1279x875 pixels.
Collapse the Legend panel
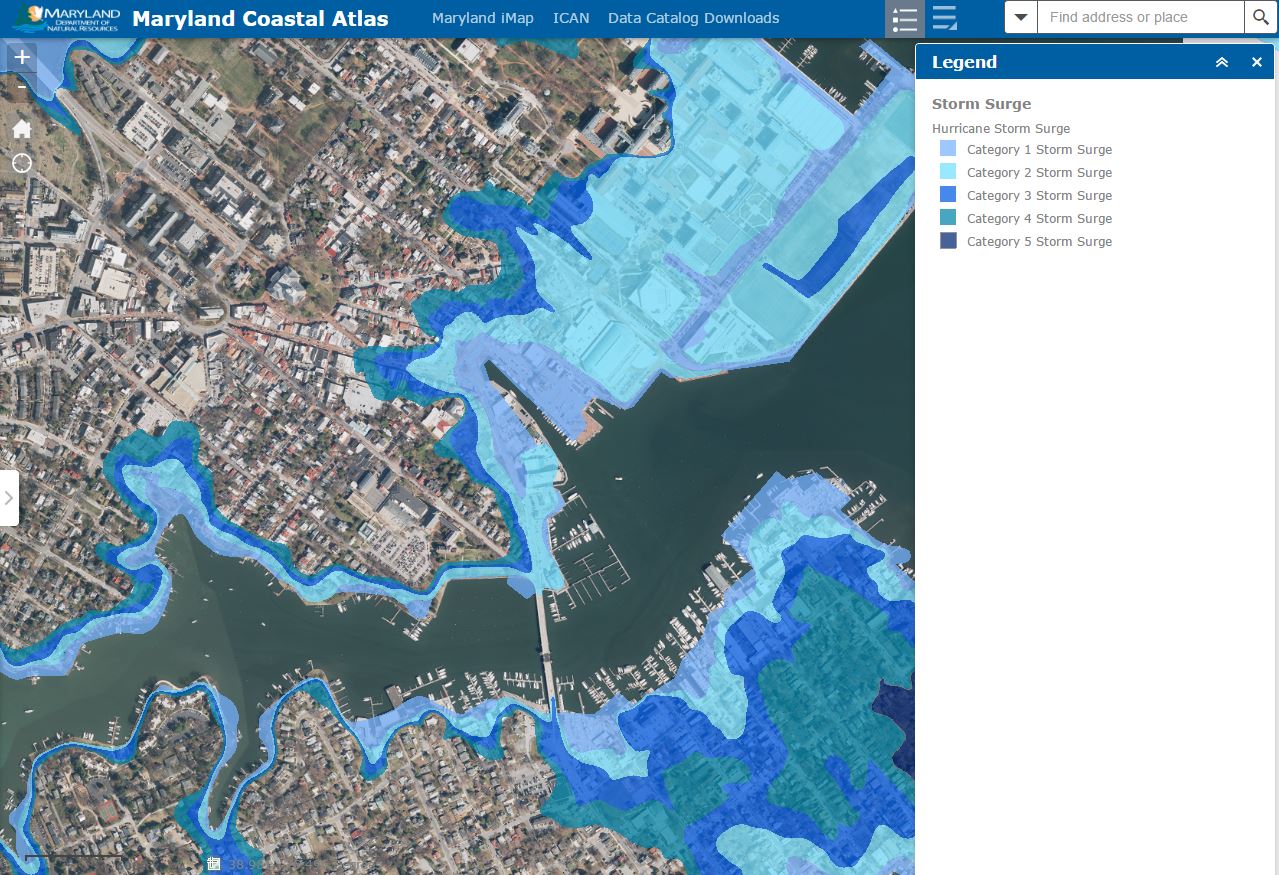tap(1221, 62)
